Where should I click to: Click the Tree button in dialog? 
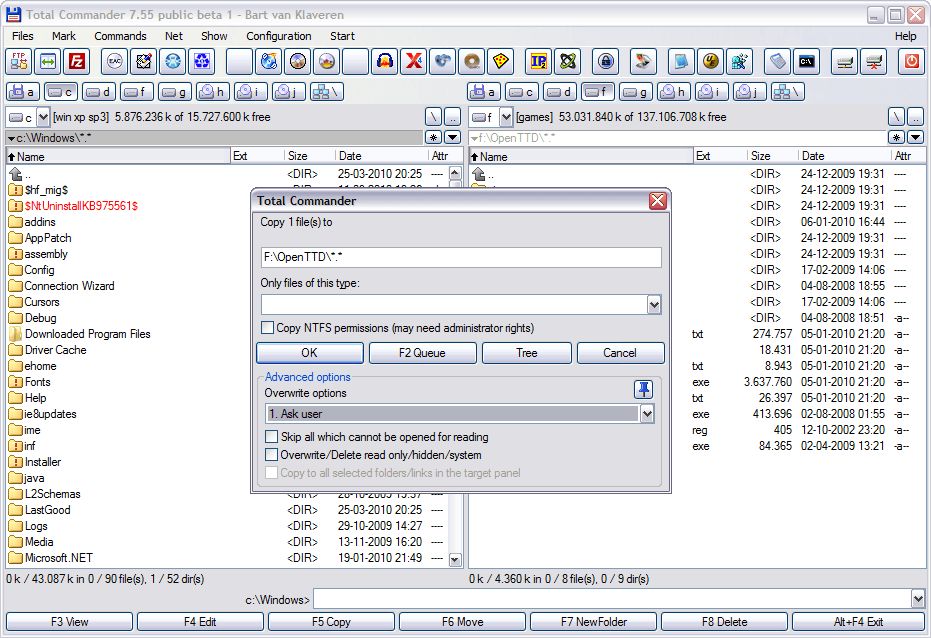tap(527, 353)
